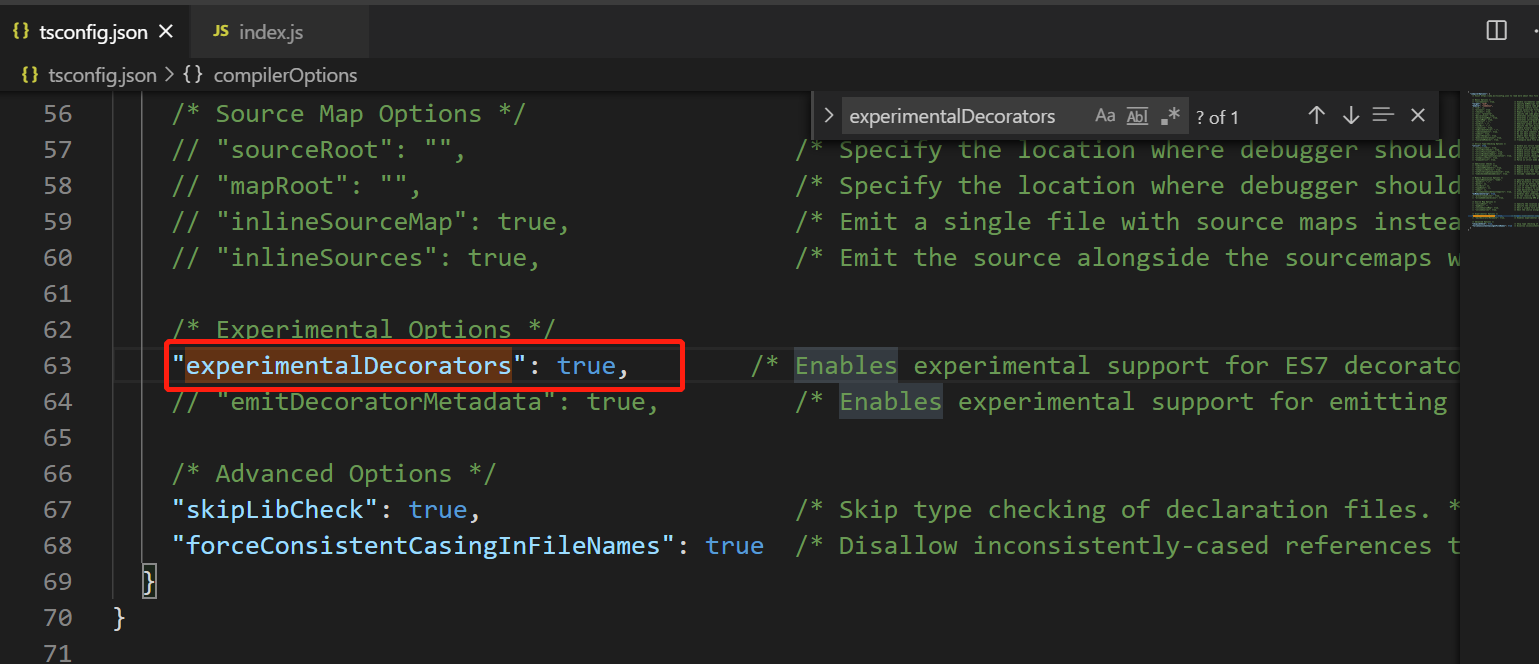
Task: Open the Split Editor icon
Action: tap(1496, 30)
